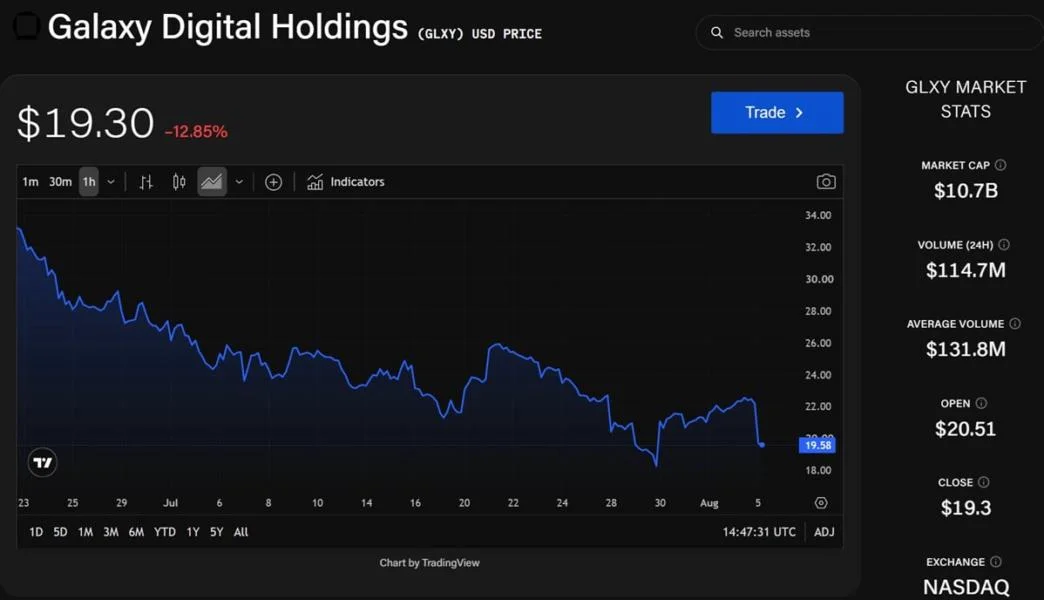The height and width of the screenshot is (600, 1044).
Task: Show Open price info icon
Action: 981,403
